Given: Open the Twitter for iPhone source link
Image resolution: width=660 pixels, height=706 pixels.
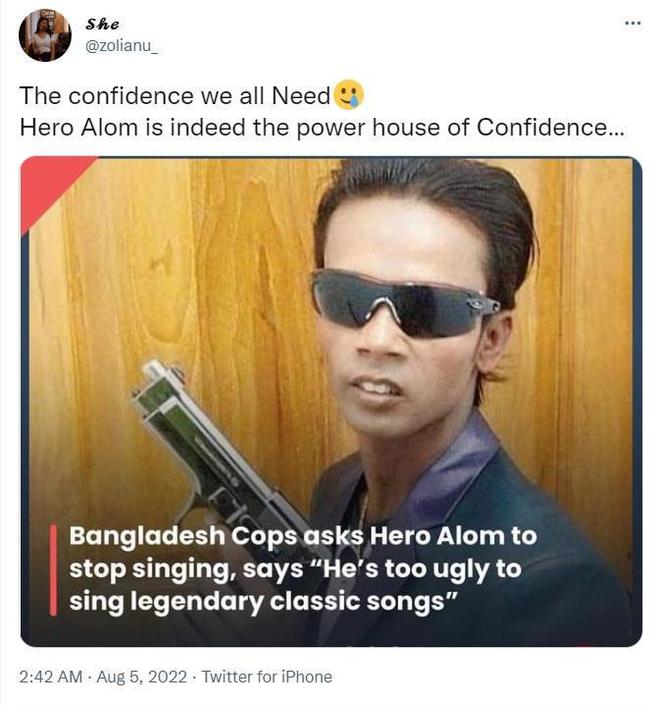Looking at the screenshot, I should pyautogui.click(x=267, y=677).
